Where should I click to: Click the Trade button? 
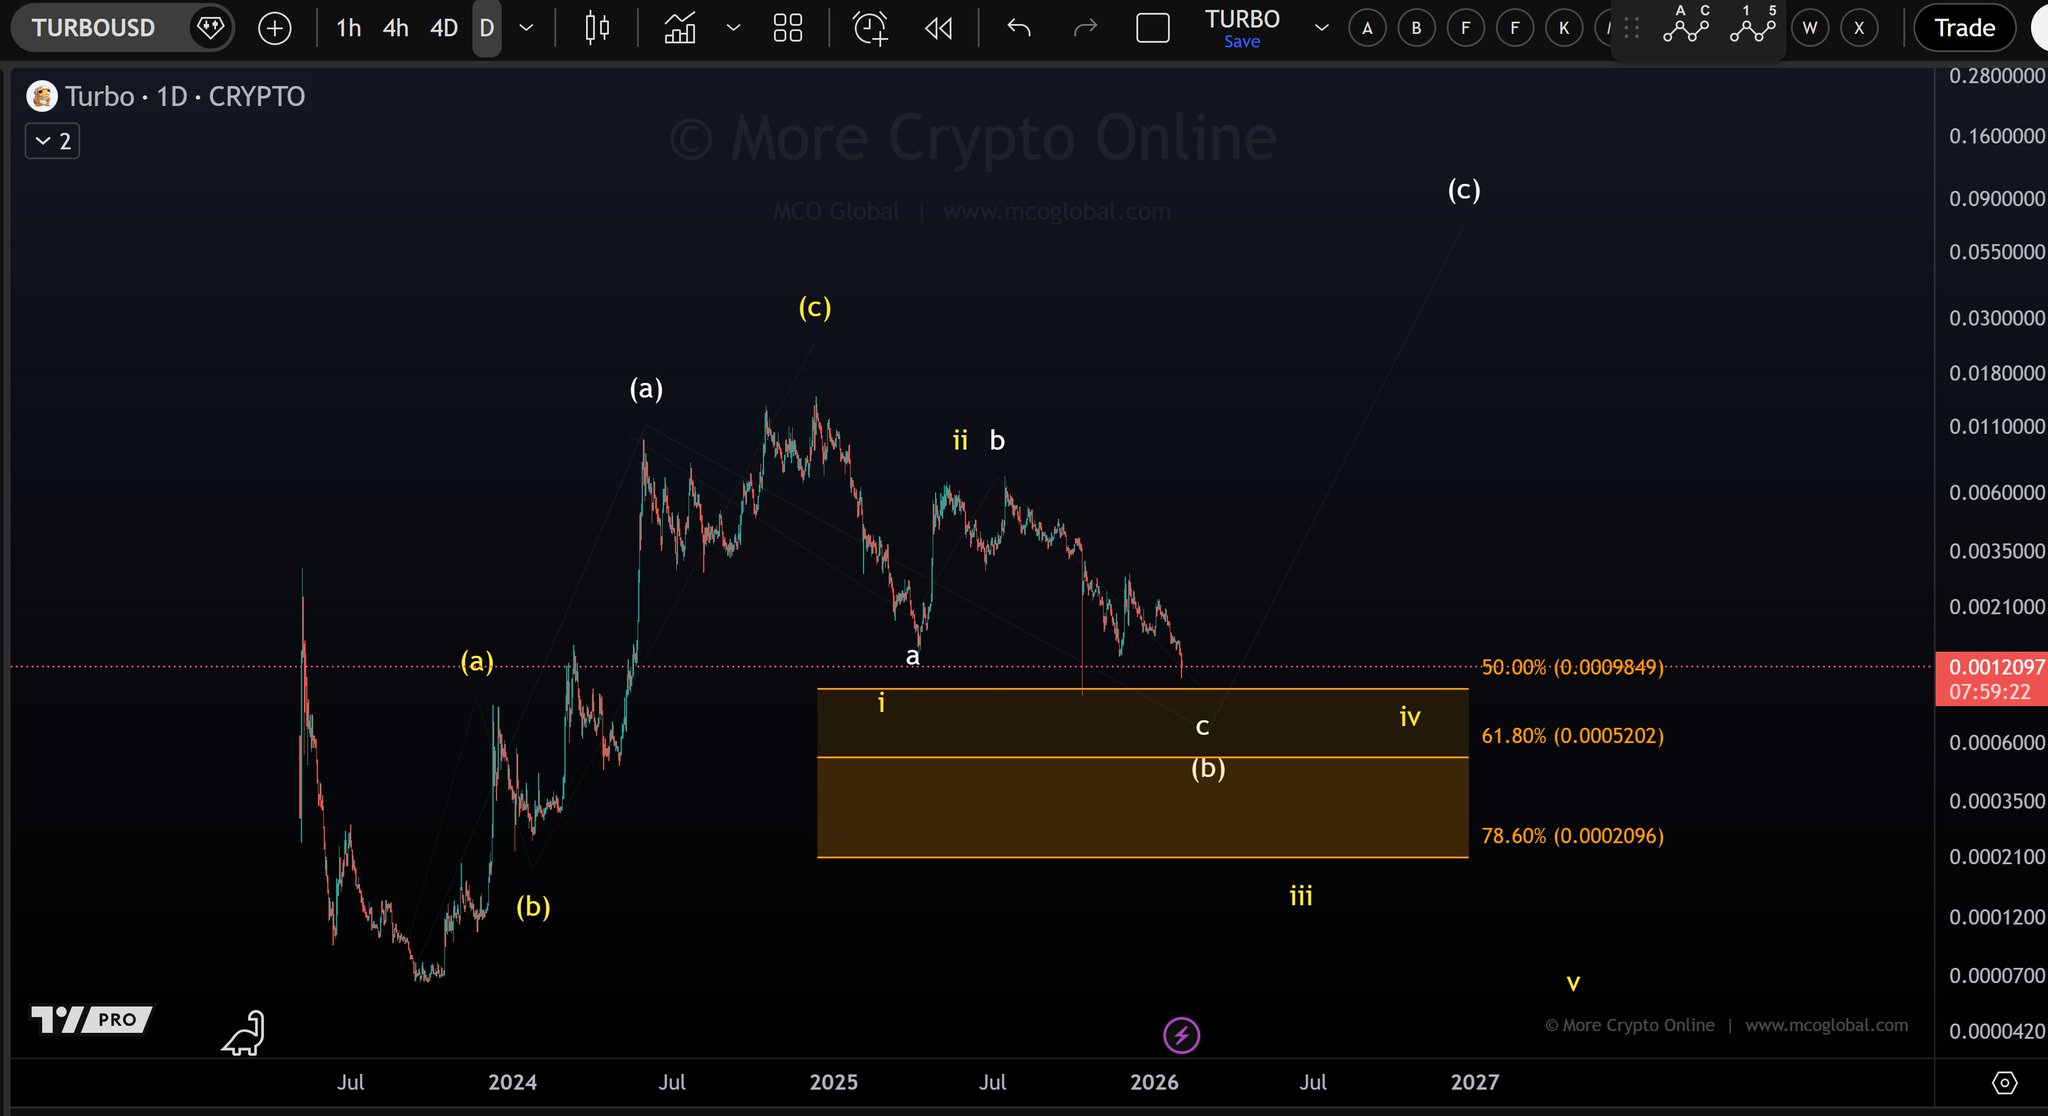(1964, 28)
